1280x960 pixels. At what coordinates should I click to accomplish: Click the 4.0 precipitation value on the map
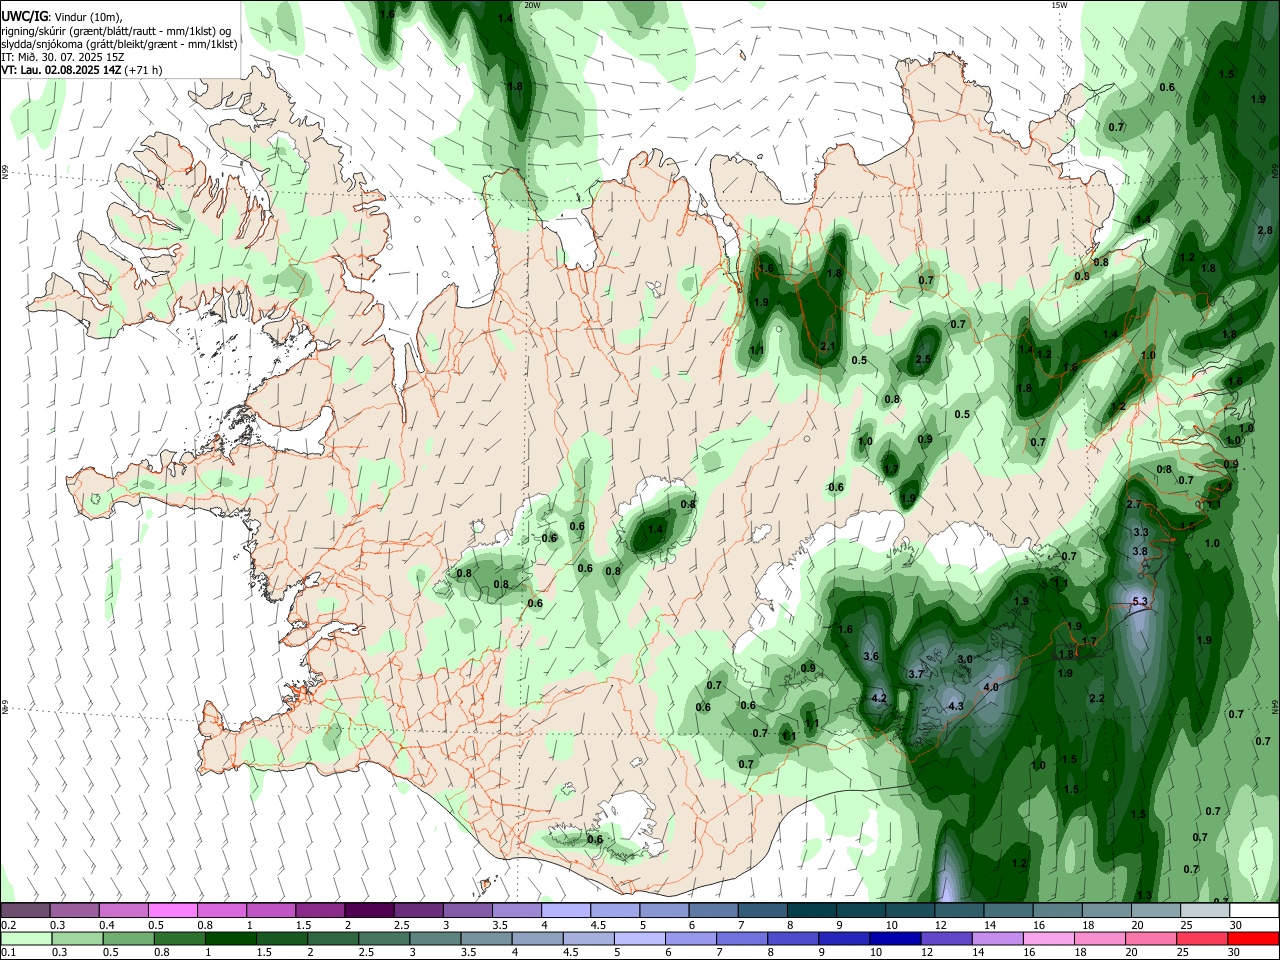click(991, 688)
